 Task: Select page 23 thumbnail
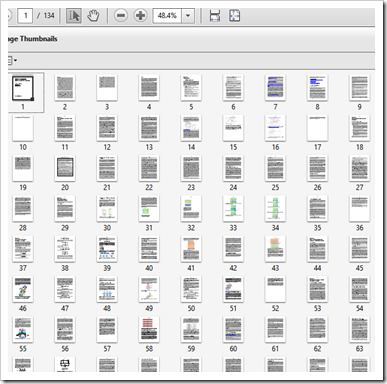(191, 169)
